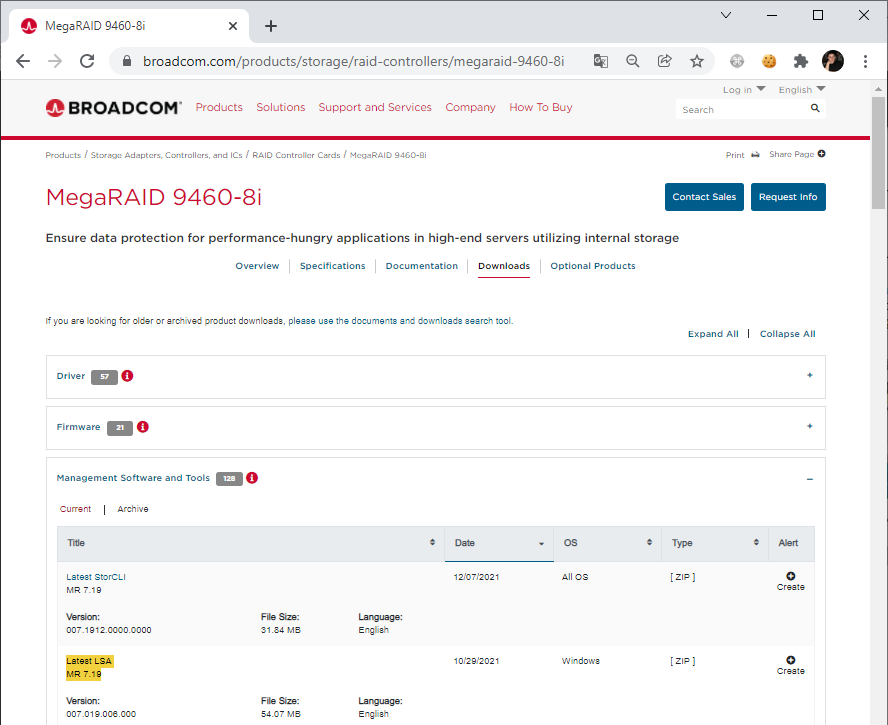
Task: Click the Broadcom logo
Action: (x=113, y=108)
